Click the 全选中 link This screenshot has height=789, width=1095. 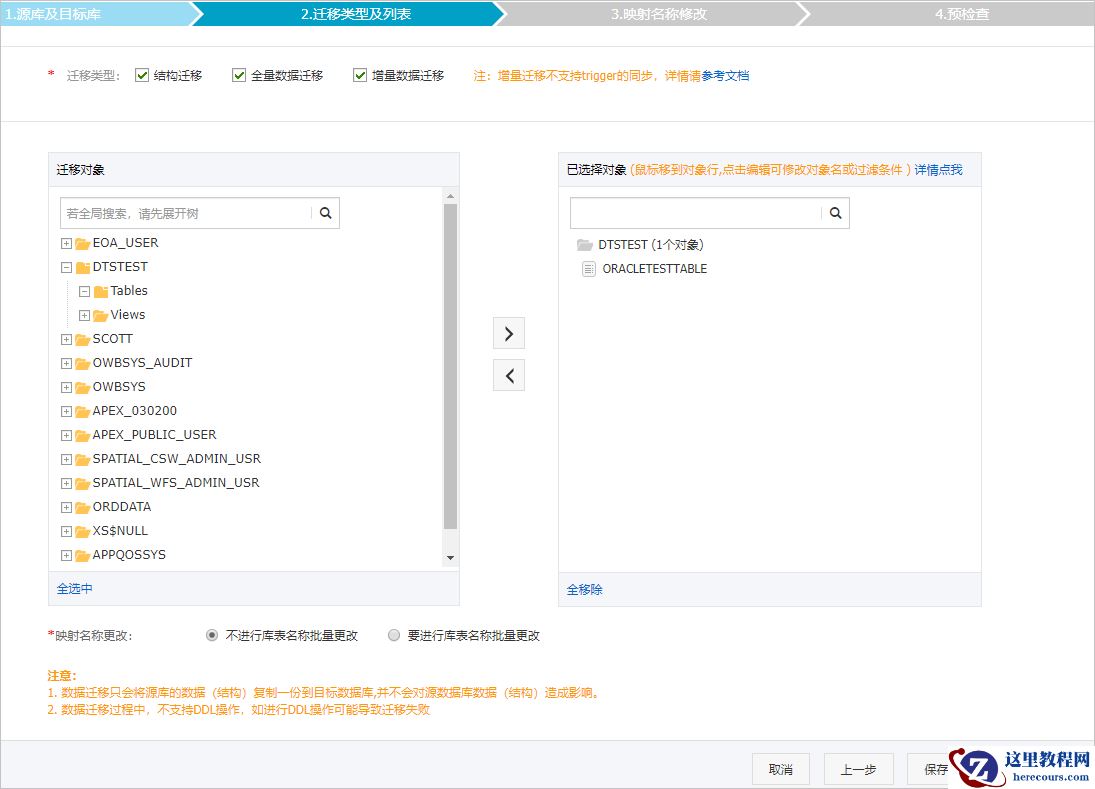click(74, 590)
